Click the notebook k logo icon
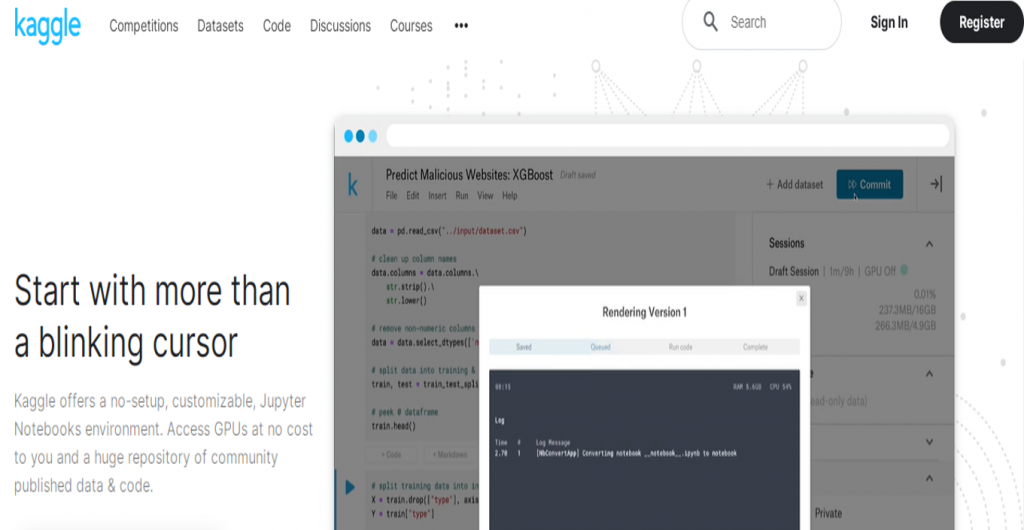 click(353, 185)
